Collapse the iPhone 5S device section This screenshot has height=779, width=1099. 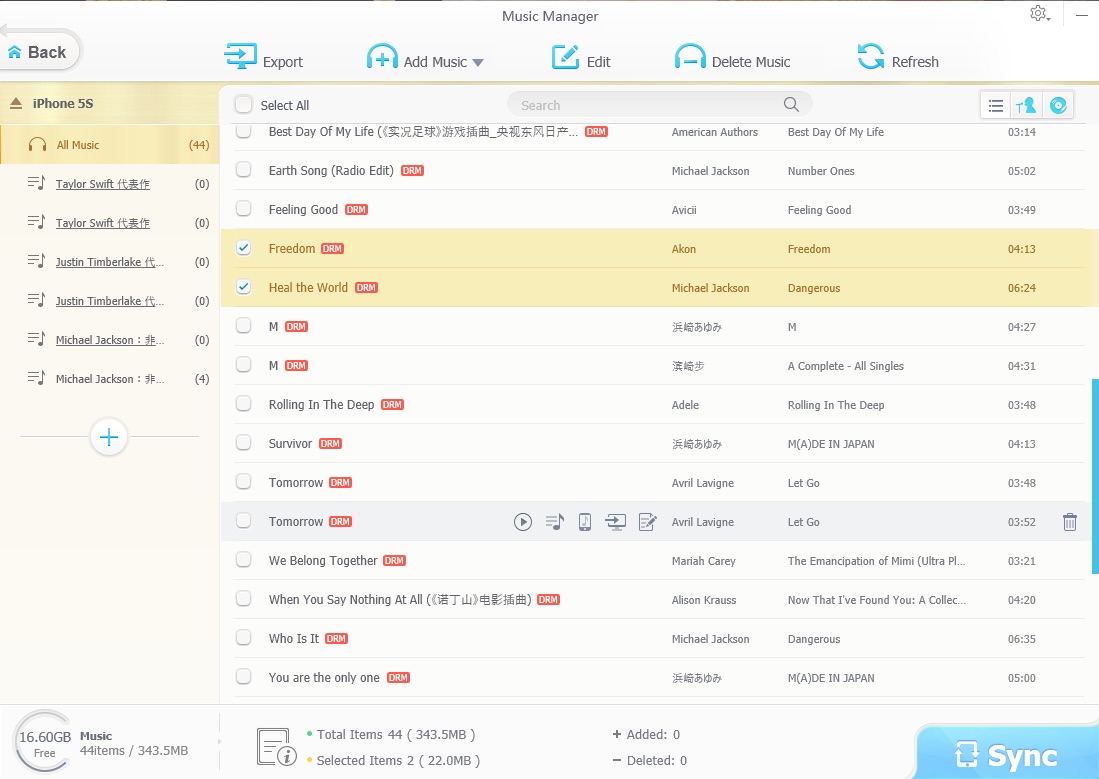tap(16, 103)
